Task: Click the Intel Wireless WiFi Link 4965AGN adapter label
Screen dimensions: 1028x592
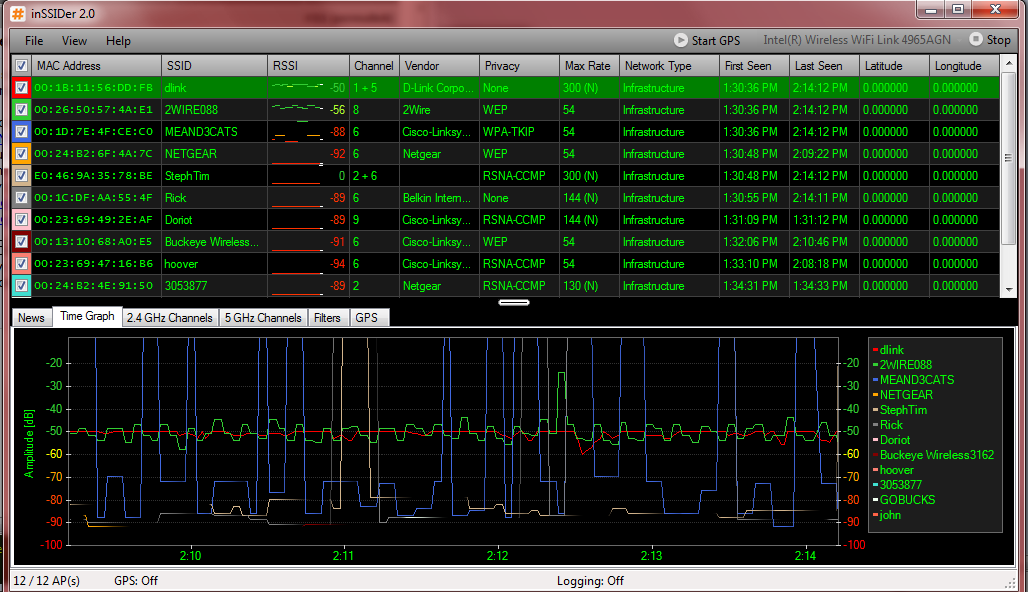Action: [x=857, y=40]
